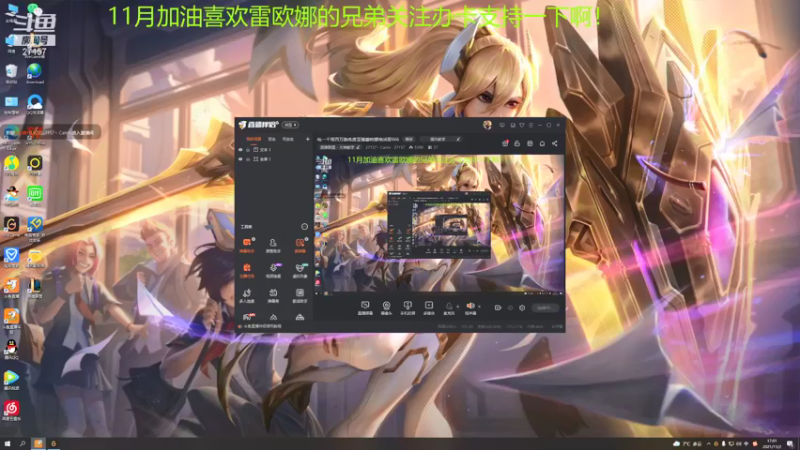Add a multimedia source
Screen dimensions: 800x450
429,307
